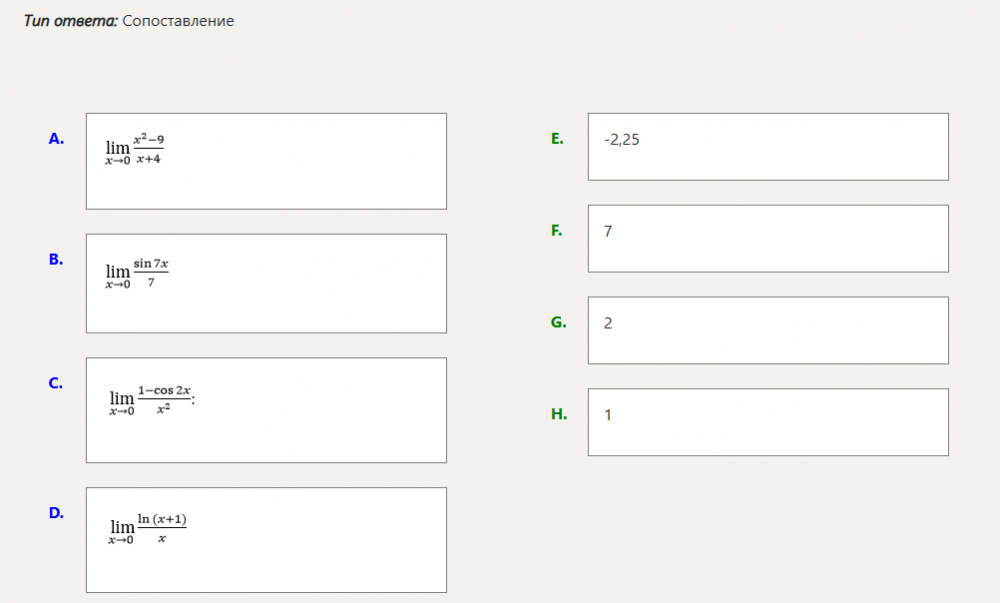Click the word "Сопоставление"

tap(178, 21)
